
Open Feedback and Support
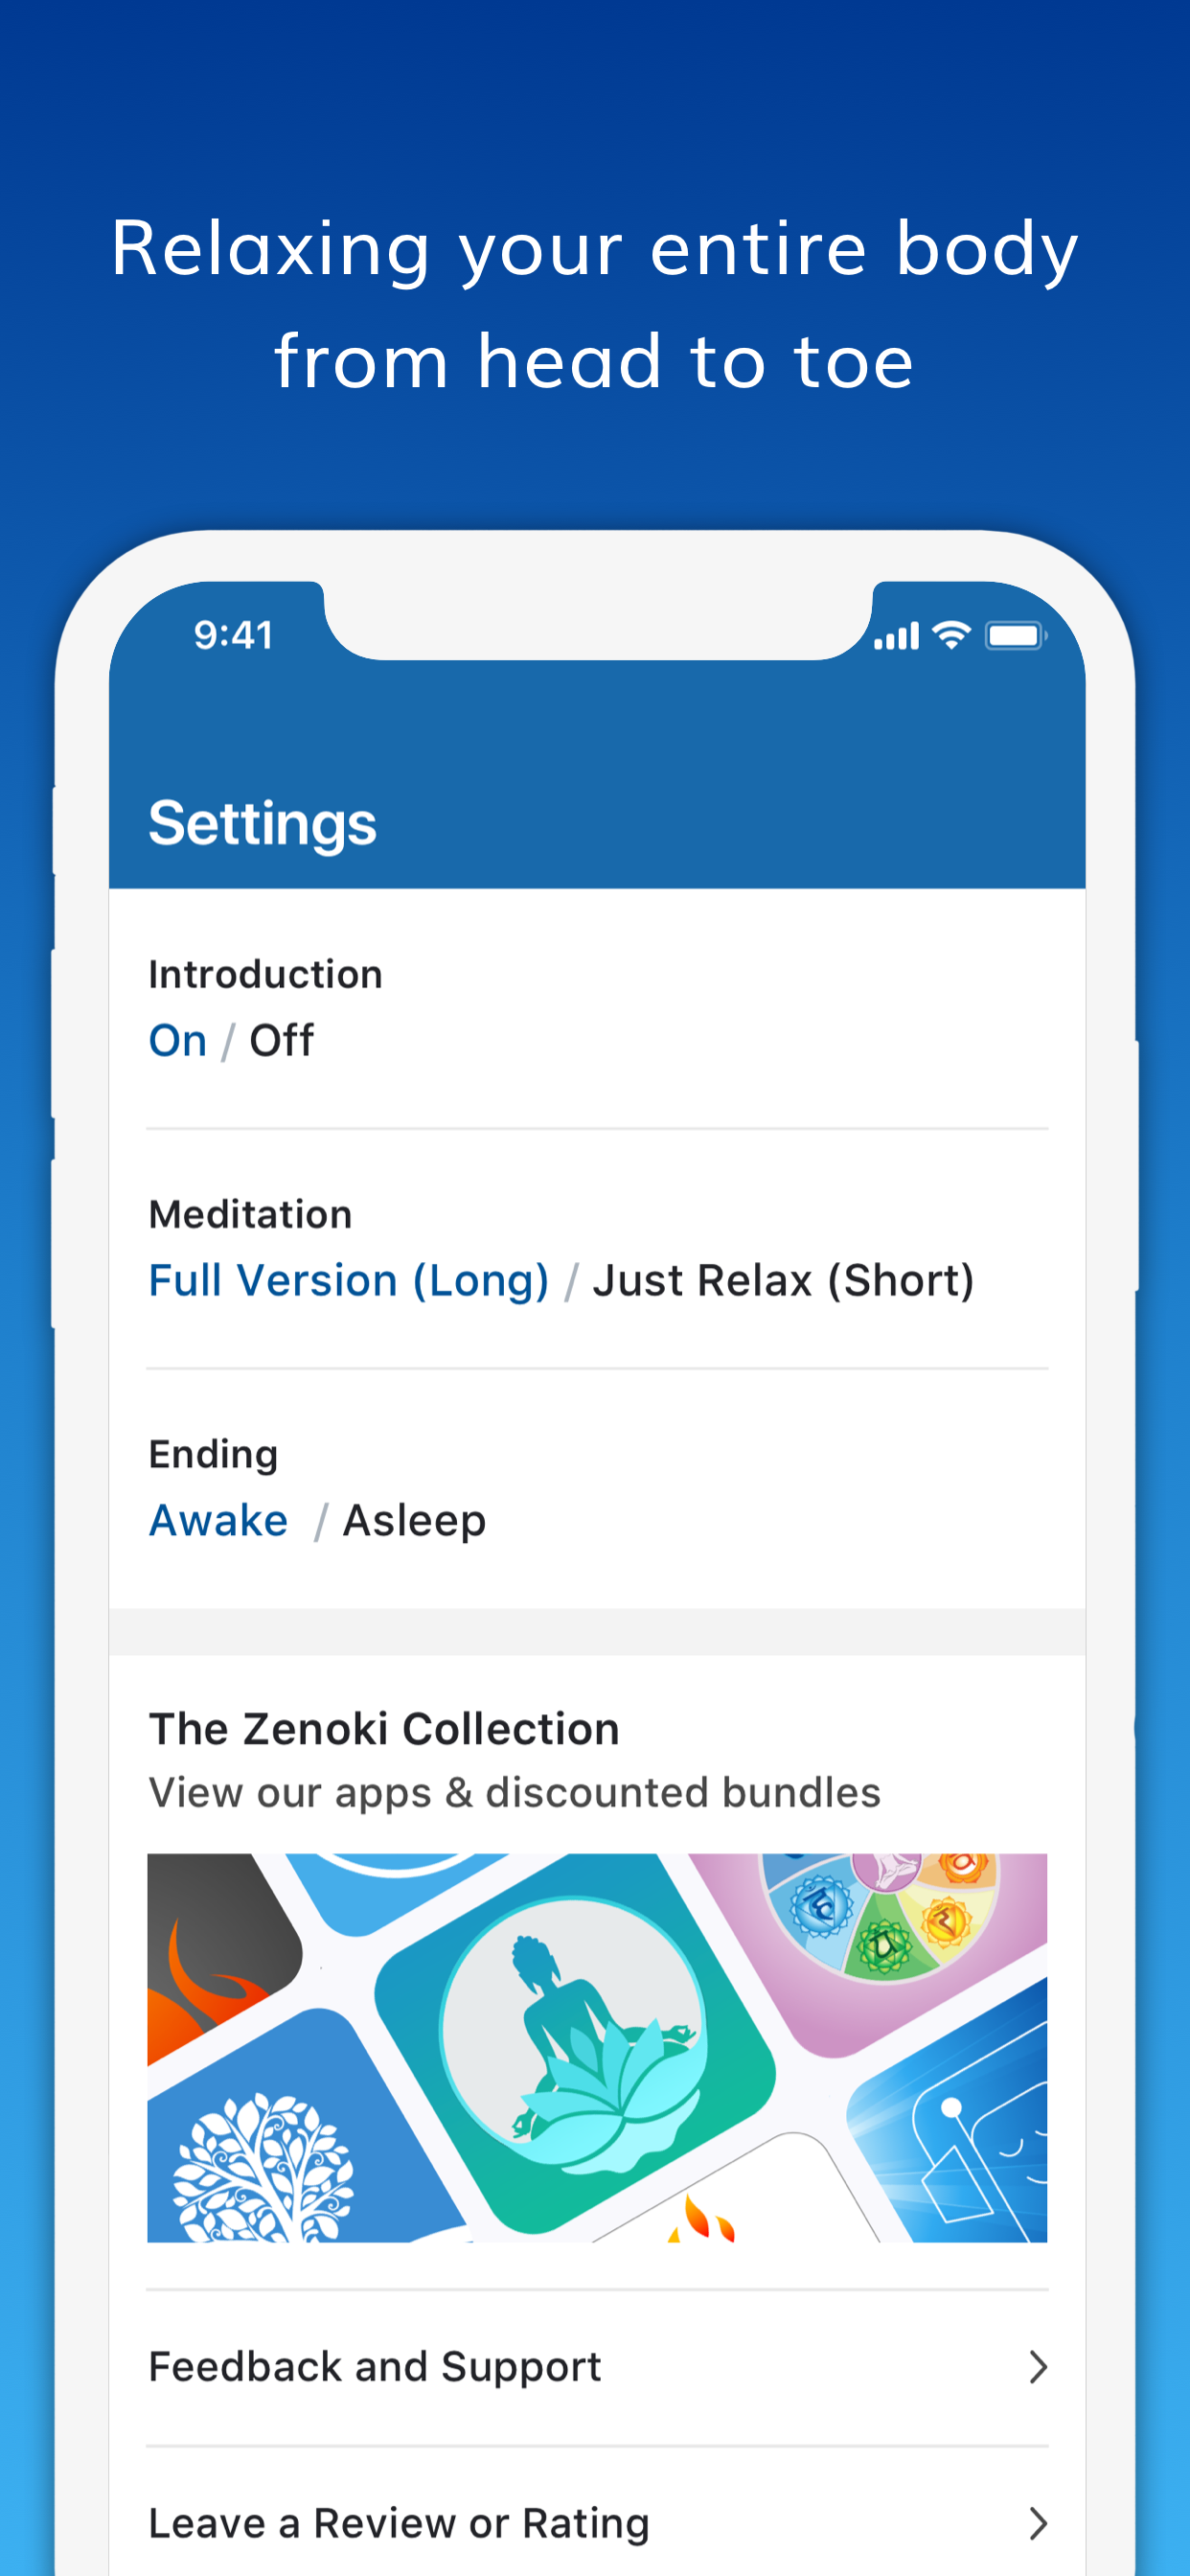375,2367
